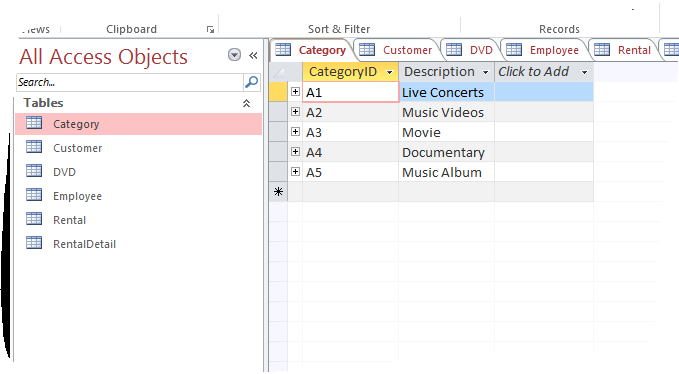Select the row selector for record A1
Image resolution: width=679 pixels, height=374 pixels.
coord(278,92)
